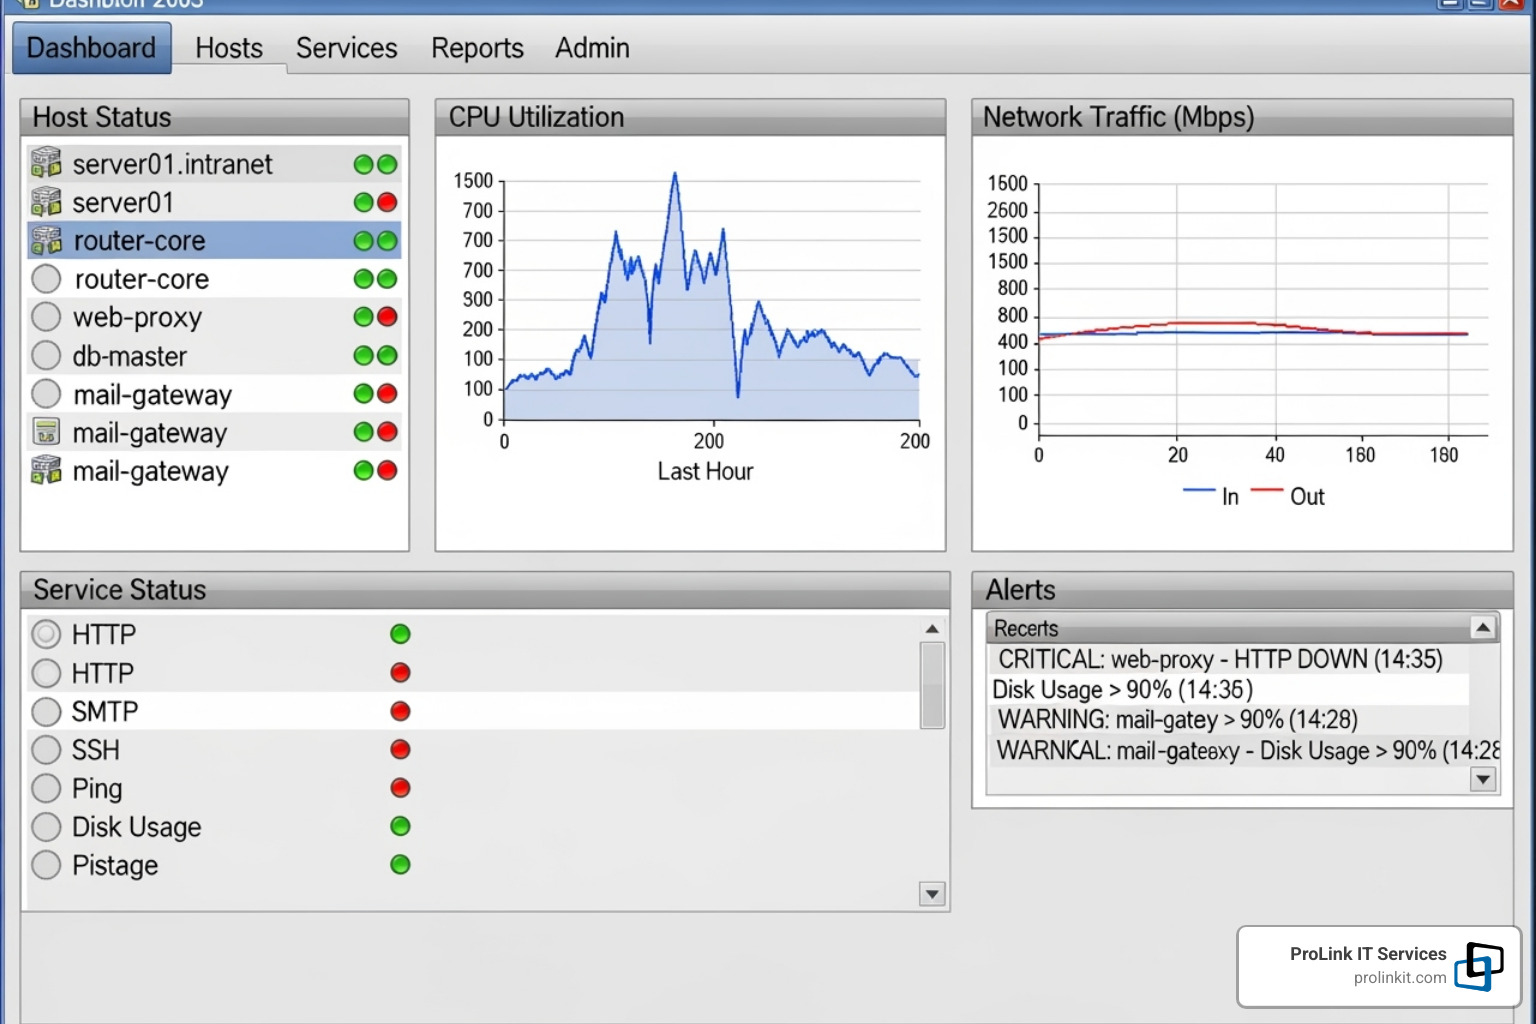This screenshot has width=1536, height=1024.
Task: Open the Reports tab
Action: click(477, 48)
